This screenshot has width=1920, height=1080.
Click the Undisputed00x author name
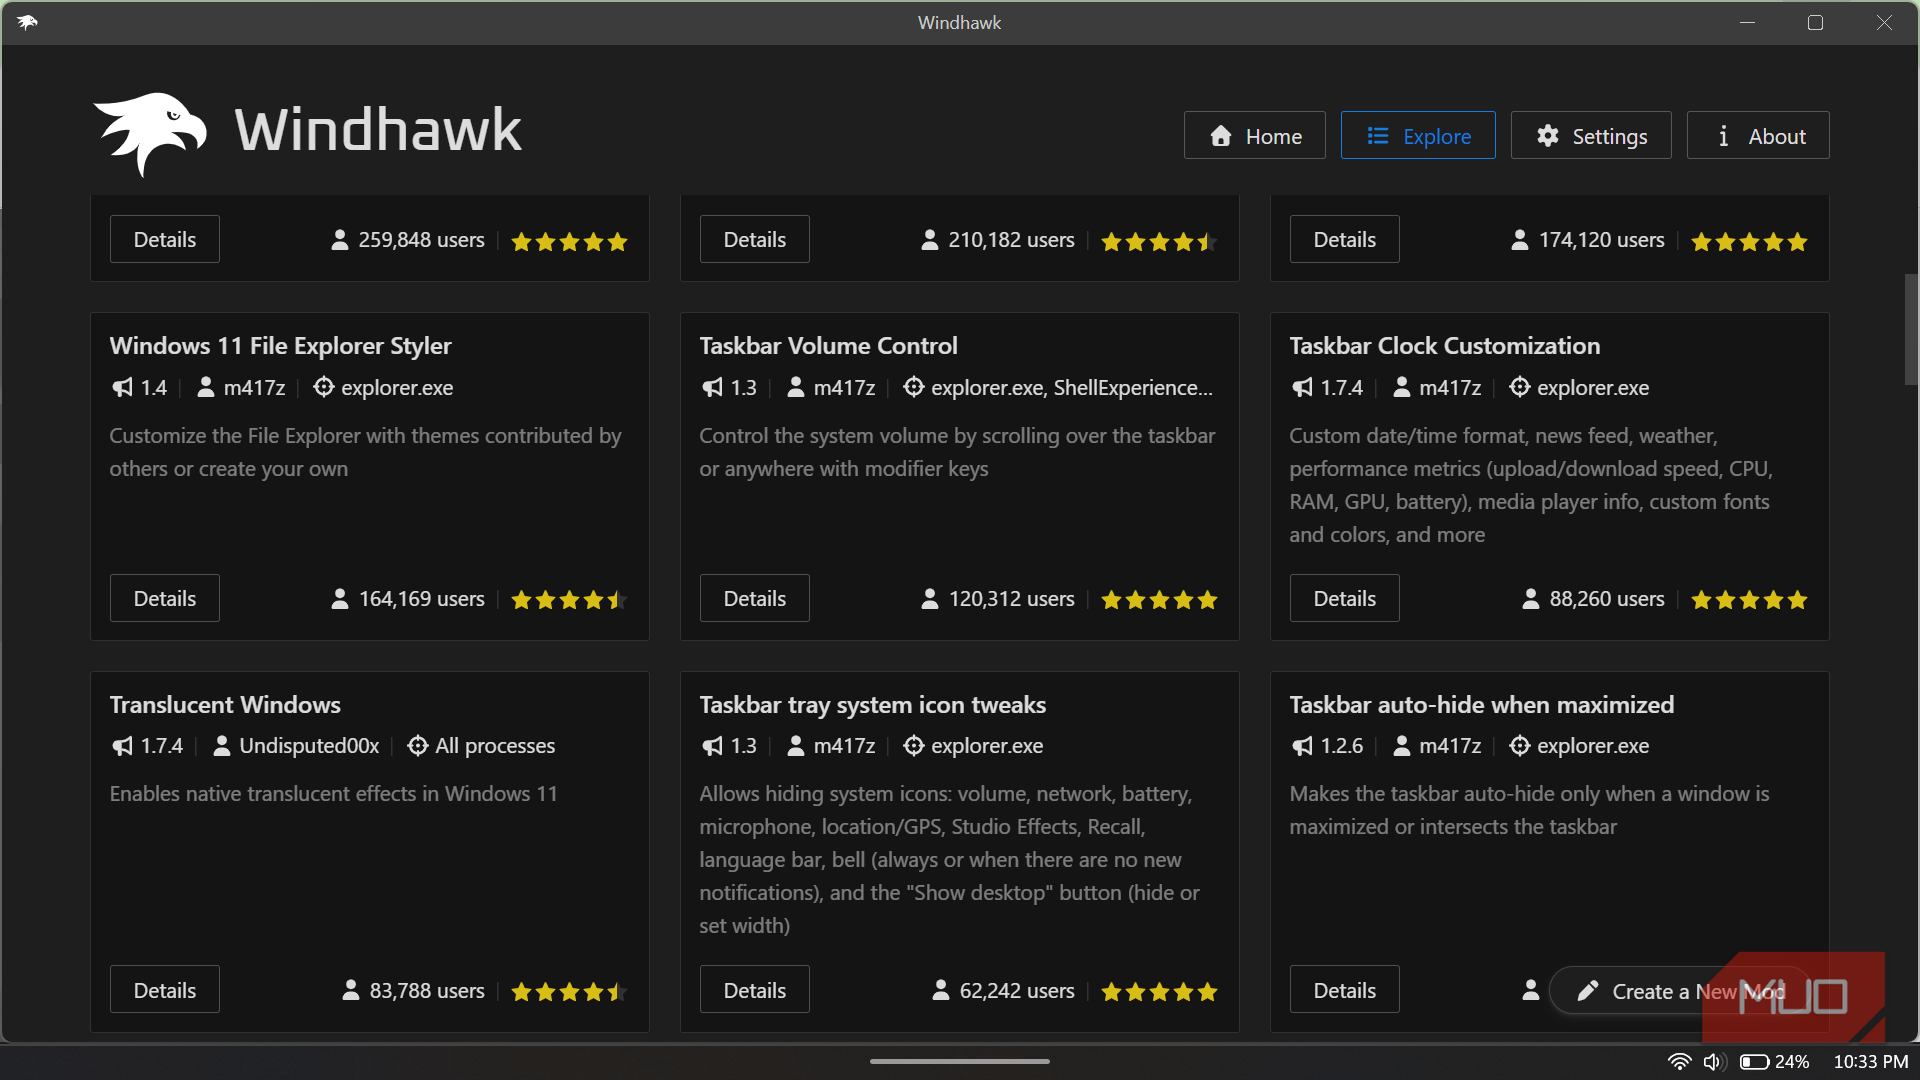(x=309, y=746)
